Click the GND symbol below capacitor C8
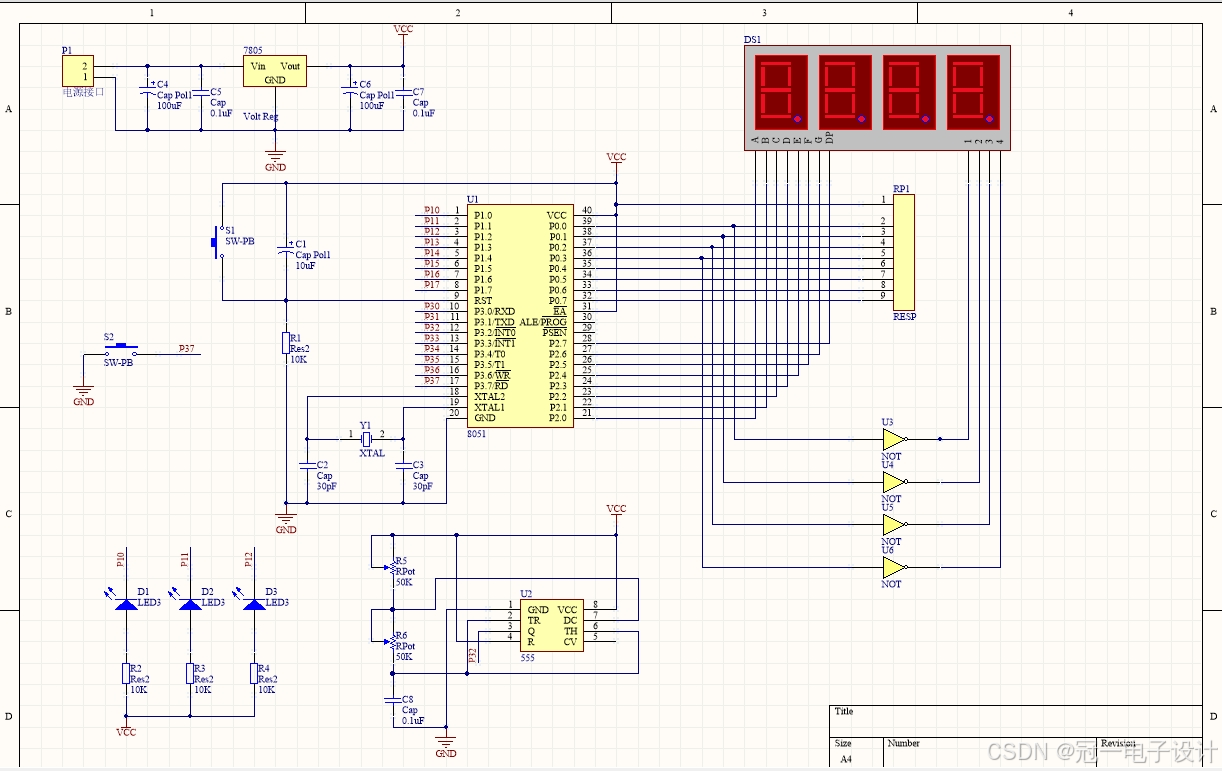 pos(446,746)
